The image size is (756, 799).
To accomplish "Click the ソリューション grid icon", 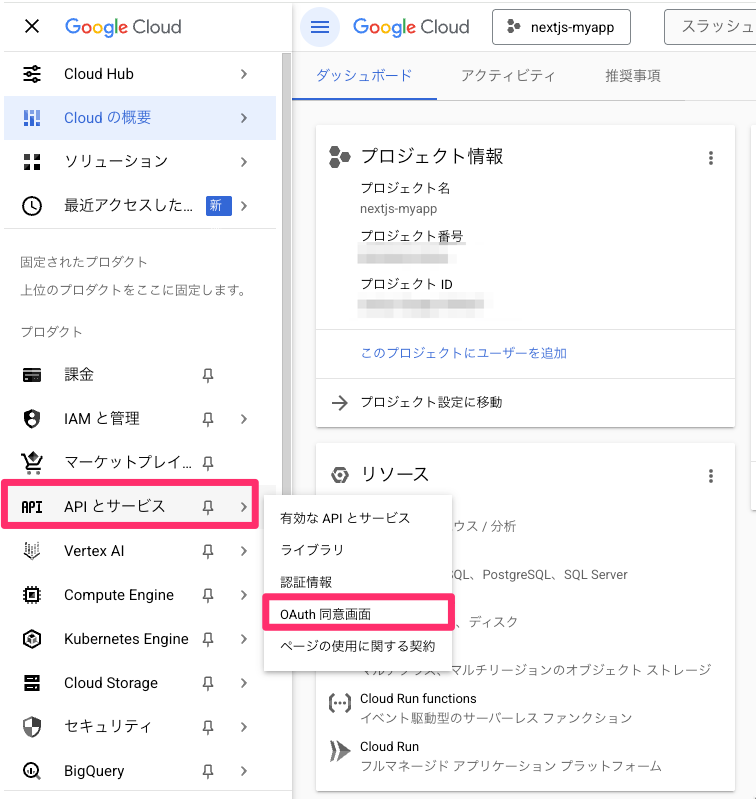I will (x=32, y=162).
